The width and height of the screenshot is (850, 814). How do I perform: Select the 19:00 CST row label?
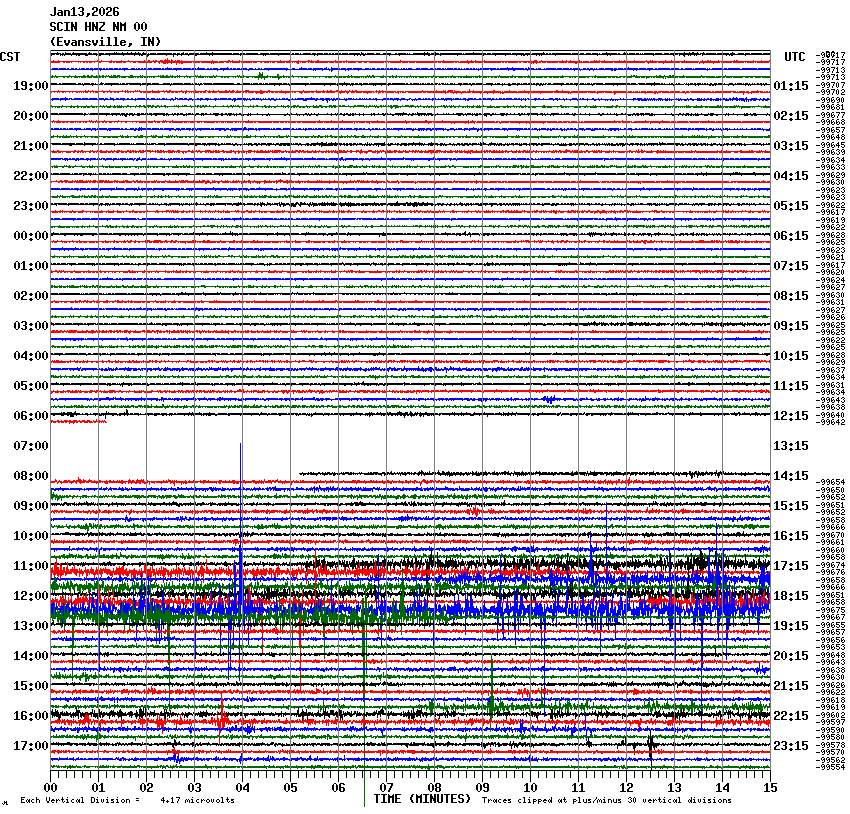30,86
